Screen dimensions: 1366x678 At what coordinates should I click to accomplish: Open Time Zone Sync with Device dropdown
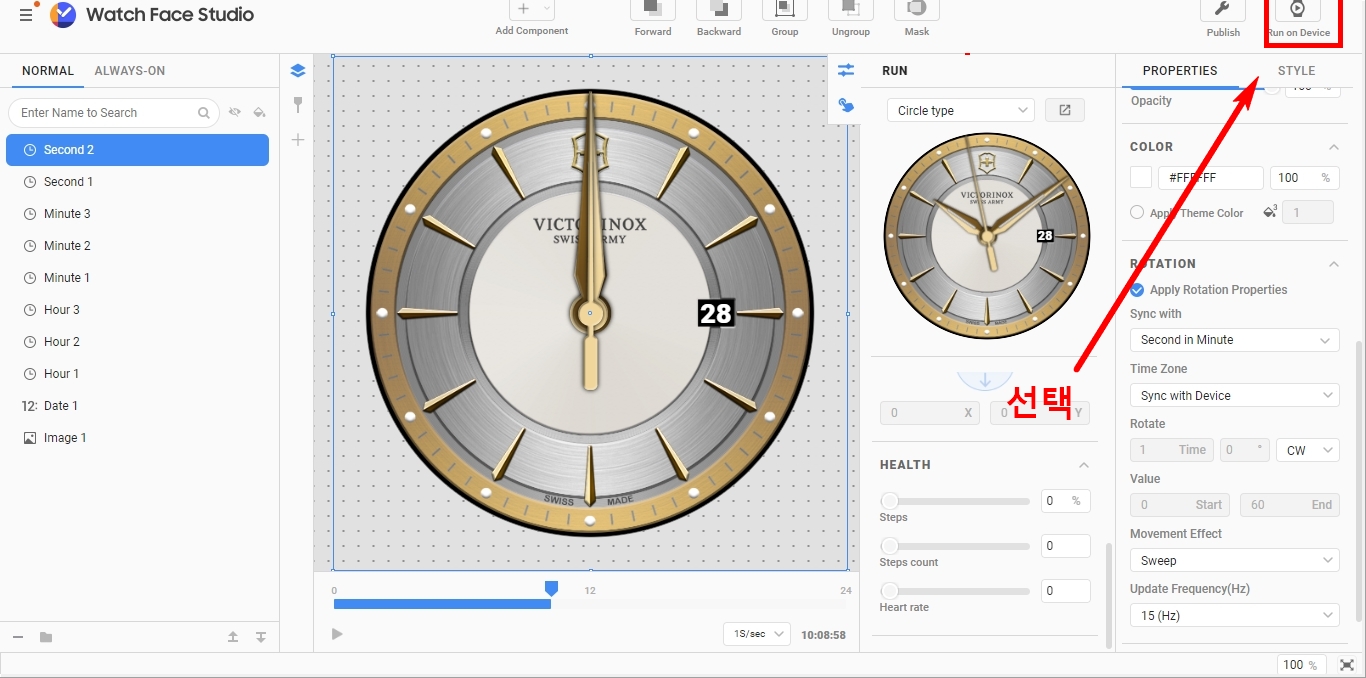(x=1234, y=395)
